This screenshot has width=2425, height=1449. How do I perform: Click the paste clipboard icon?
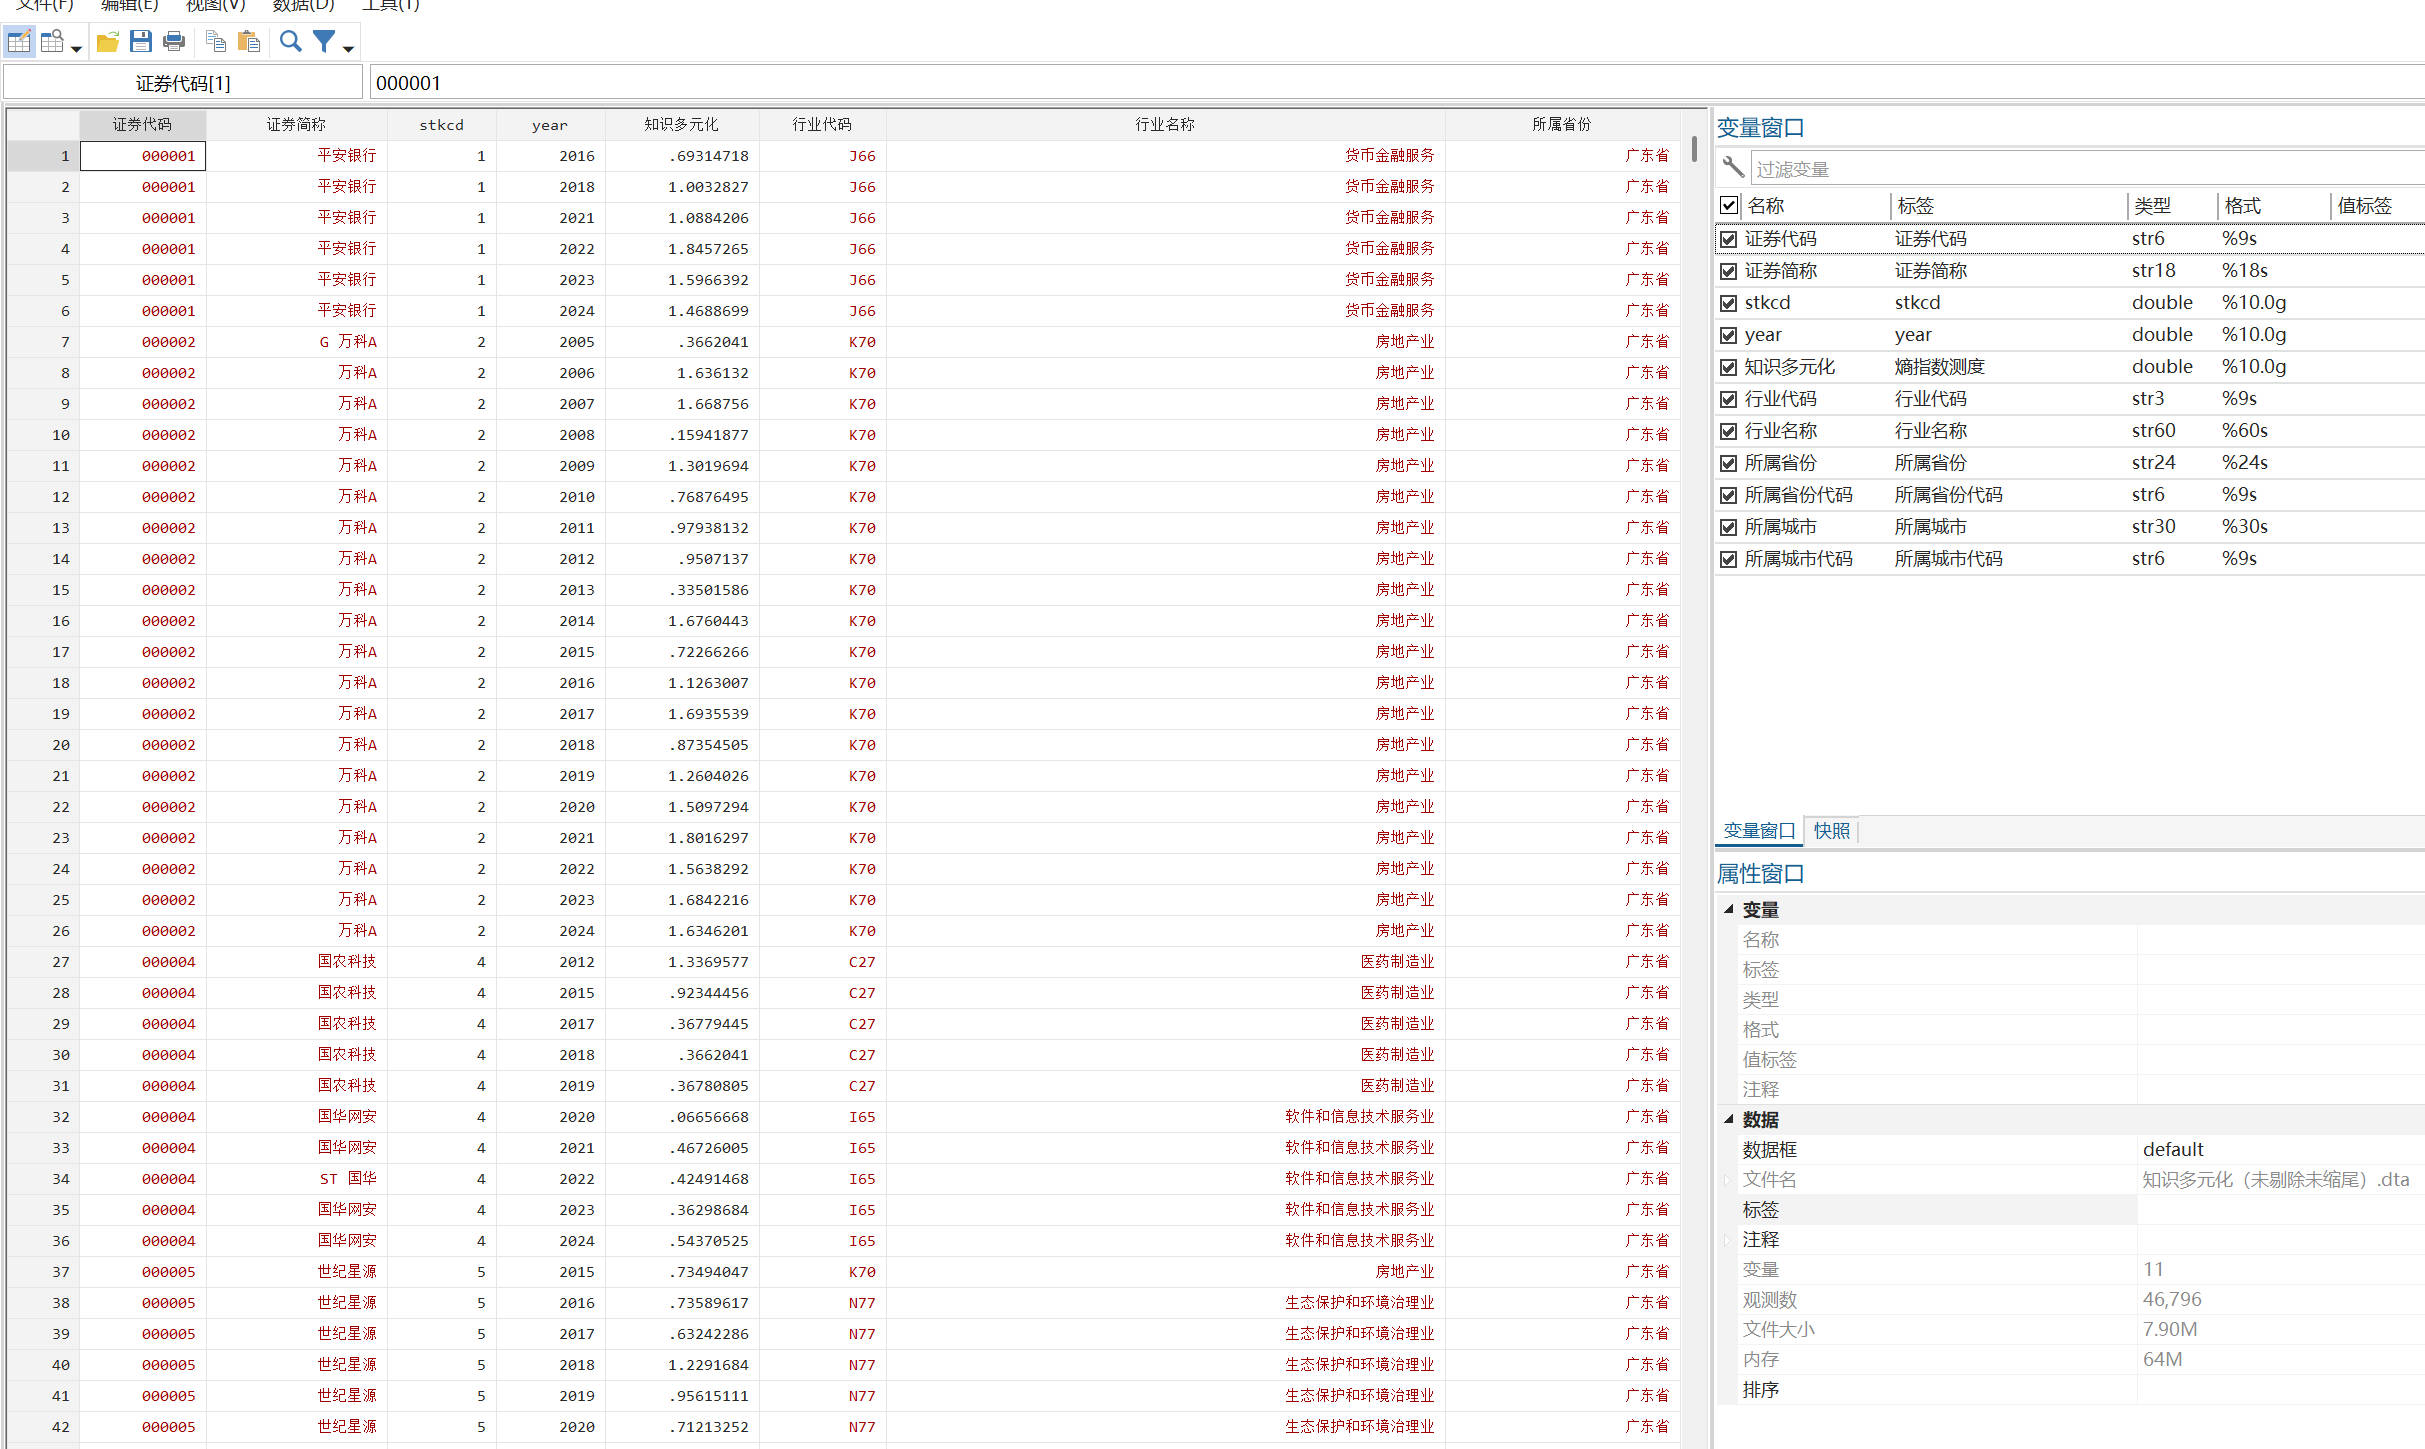[249, 42]
